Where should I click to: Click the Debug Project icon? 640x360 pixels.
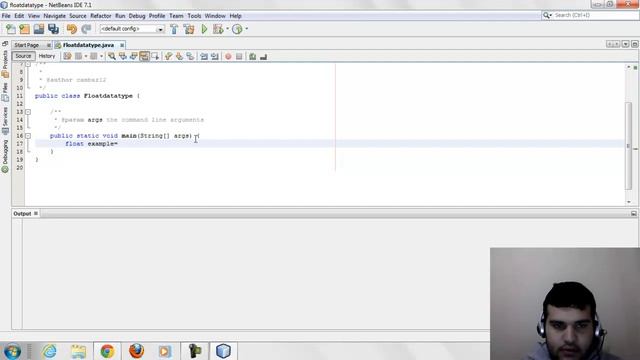[218, 29]
